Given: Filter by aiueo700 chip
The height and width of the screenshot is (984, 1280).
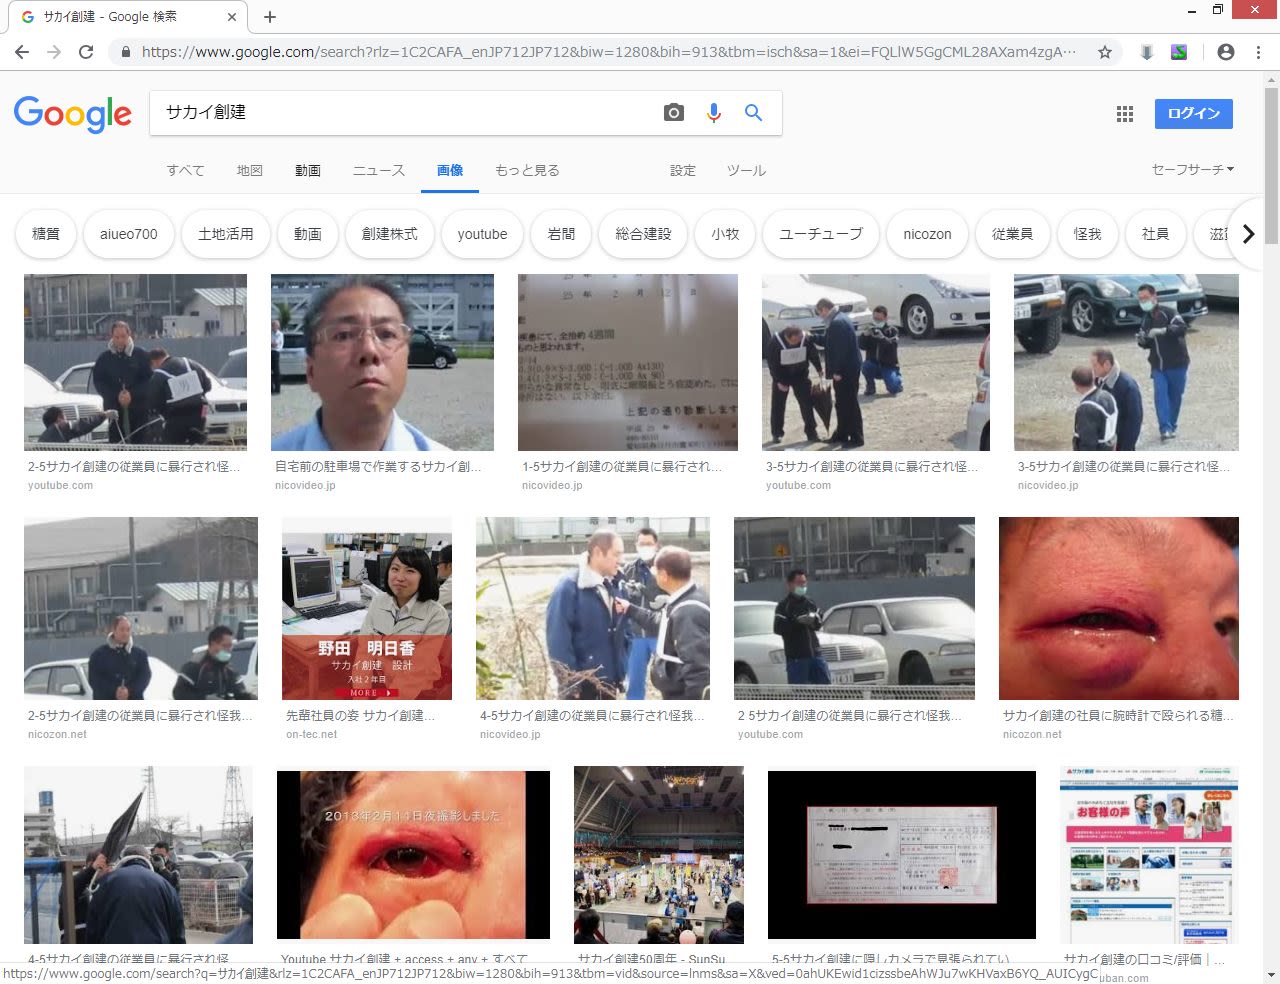Looking at the screenshot, I should tap(129, 234).
